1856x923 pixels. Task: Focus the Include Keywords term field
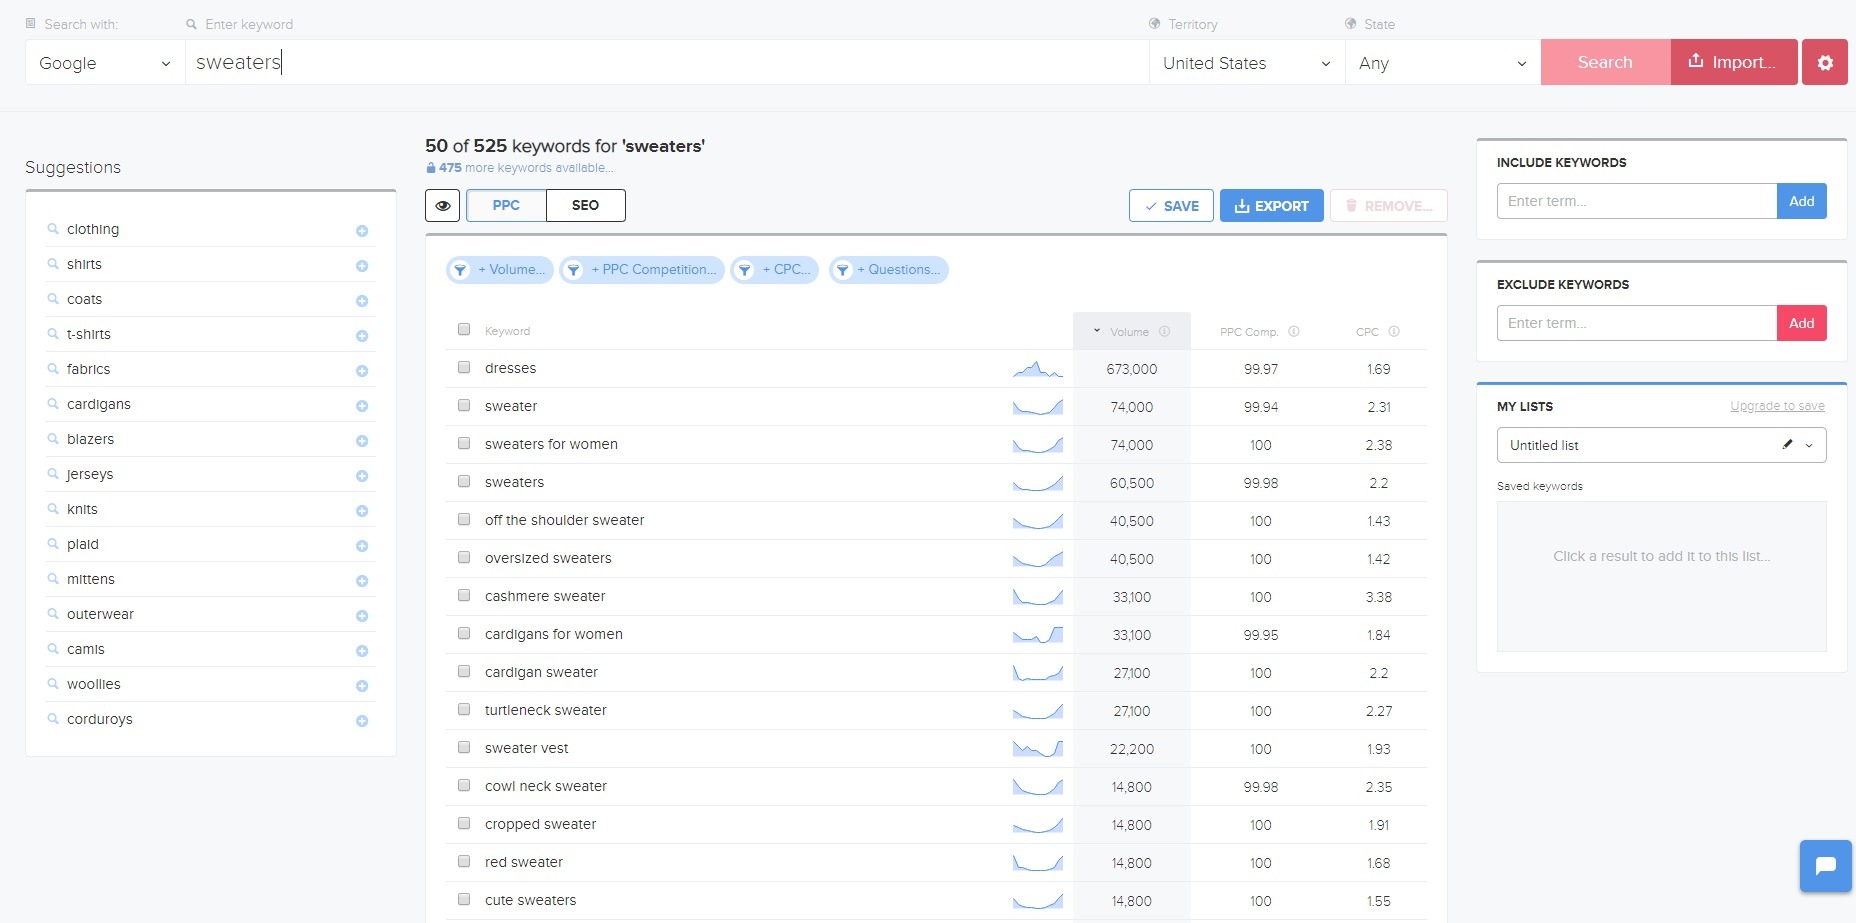tap(1637, 201)
